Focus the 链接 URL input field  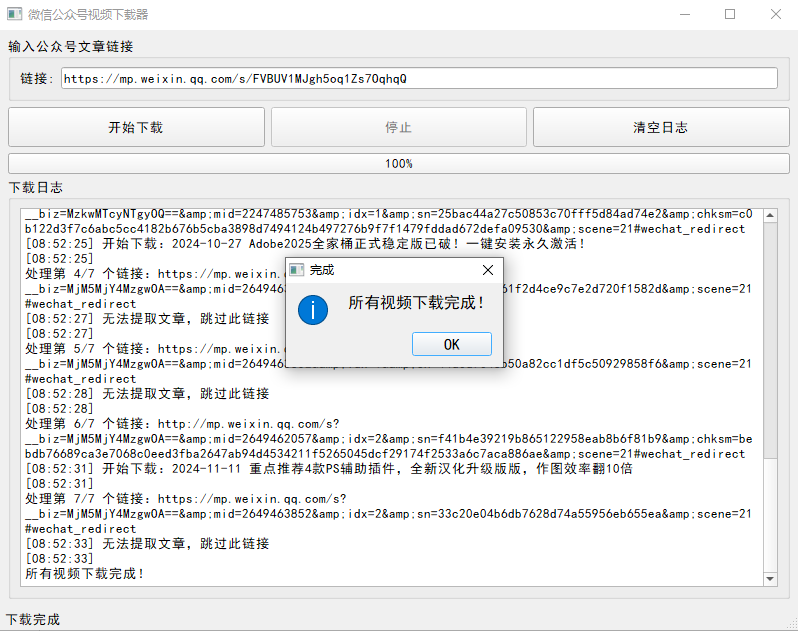click(x=418, y=79)
